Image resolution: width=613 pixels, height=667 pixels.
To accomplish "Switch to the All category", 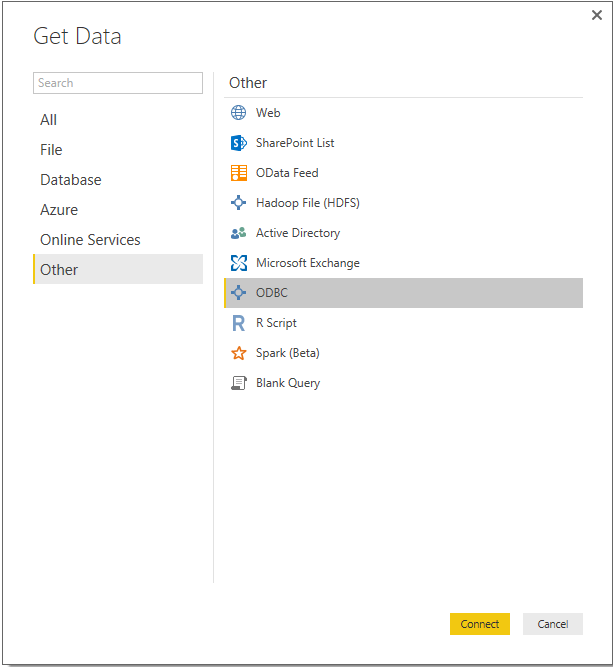I will (x=49, y=120).
